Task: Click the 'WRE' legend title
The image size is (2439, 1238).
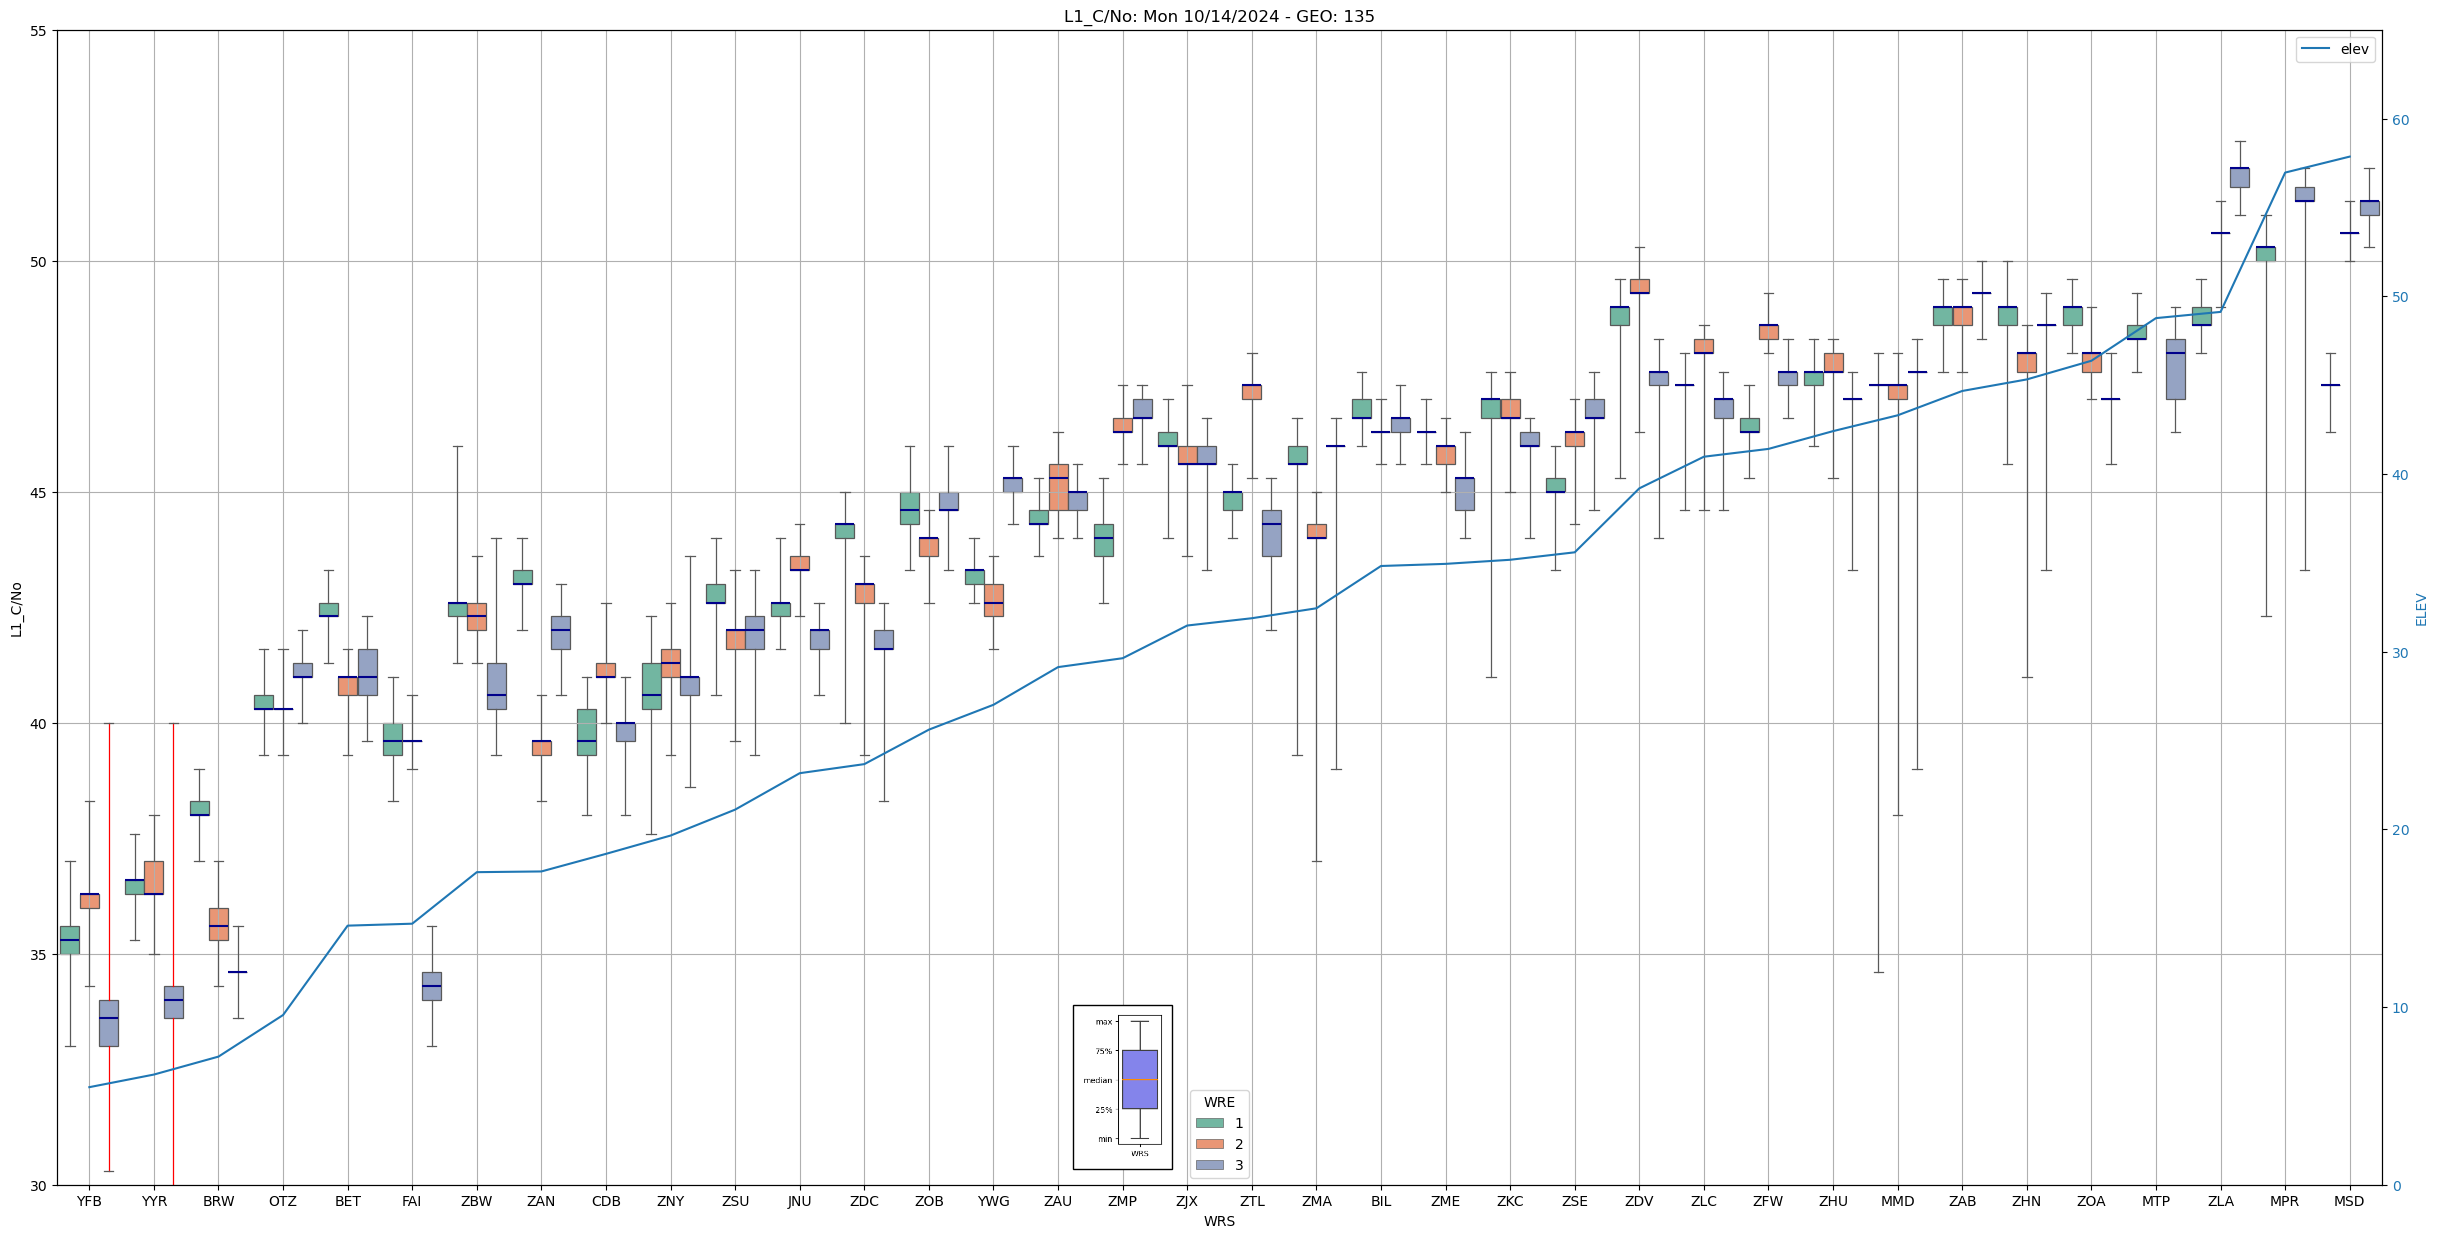Action: coord(1219,1102)
